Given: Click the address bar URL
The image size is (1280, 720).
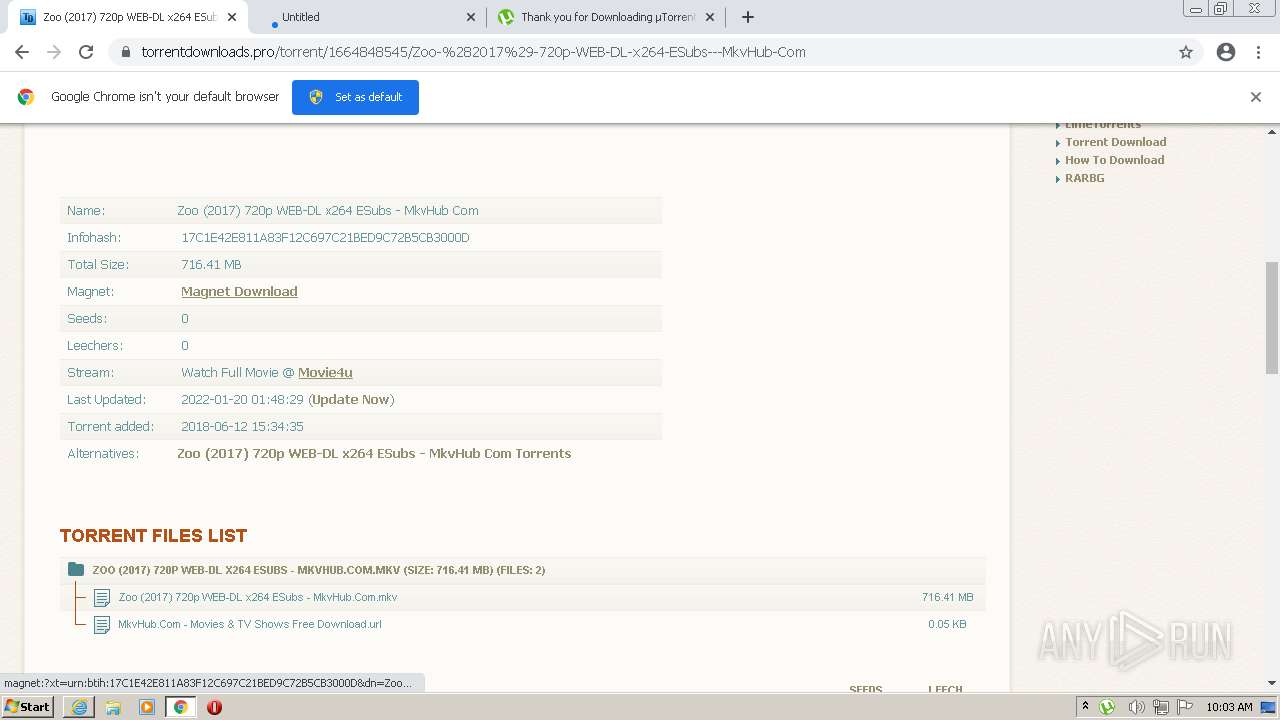Looking at the screenshot, I should point(473,52).
